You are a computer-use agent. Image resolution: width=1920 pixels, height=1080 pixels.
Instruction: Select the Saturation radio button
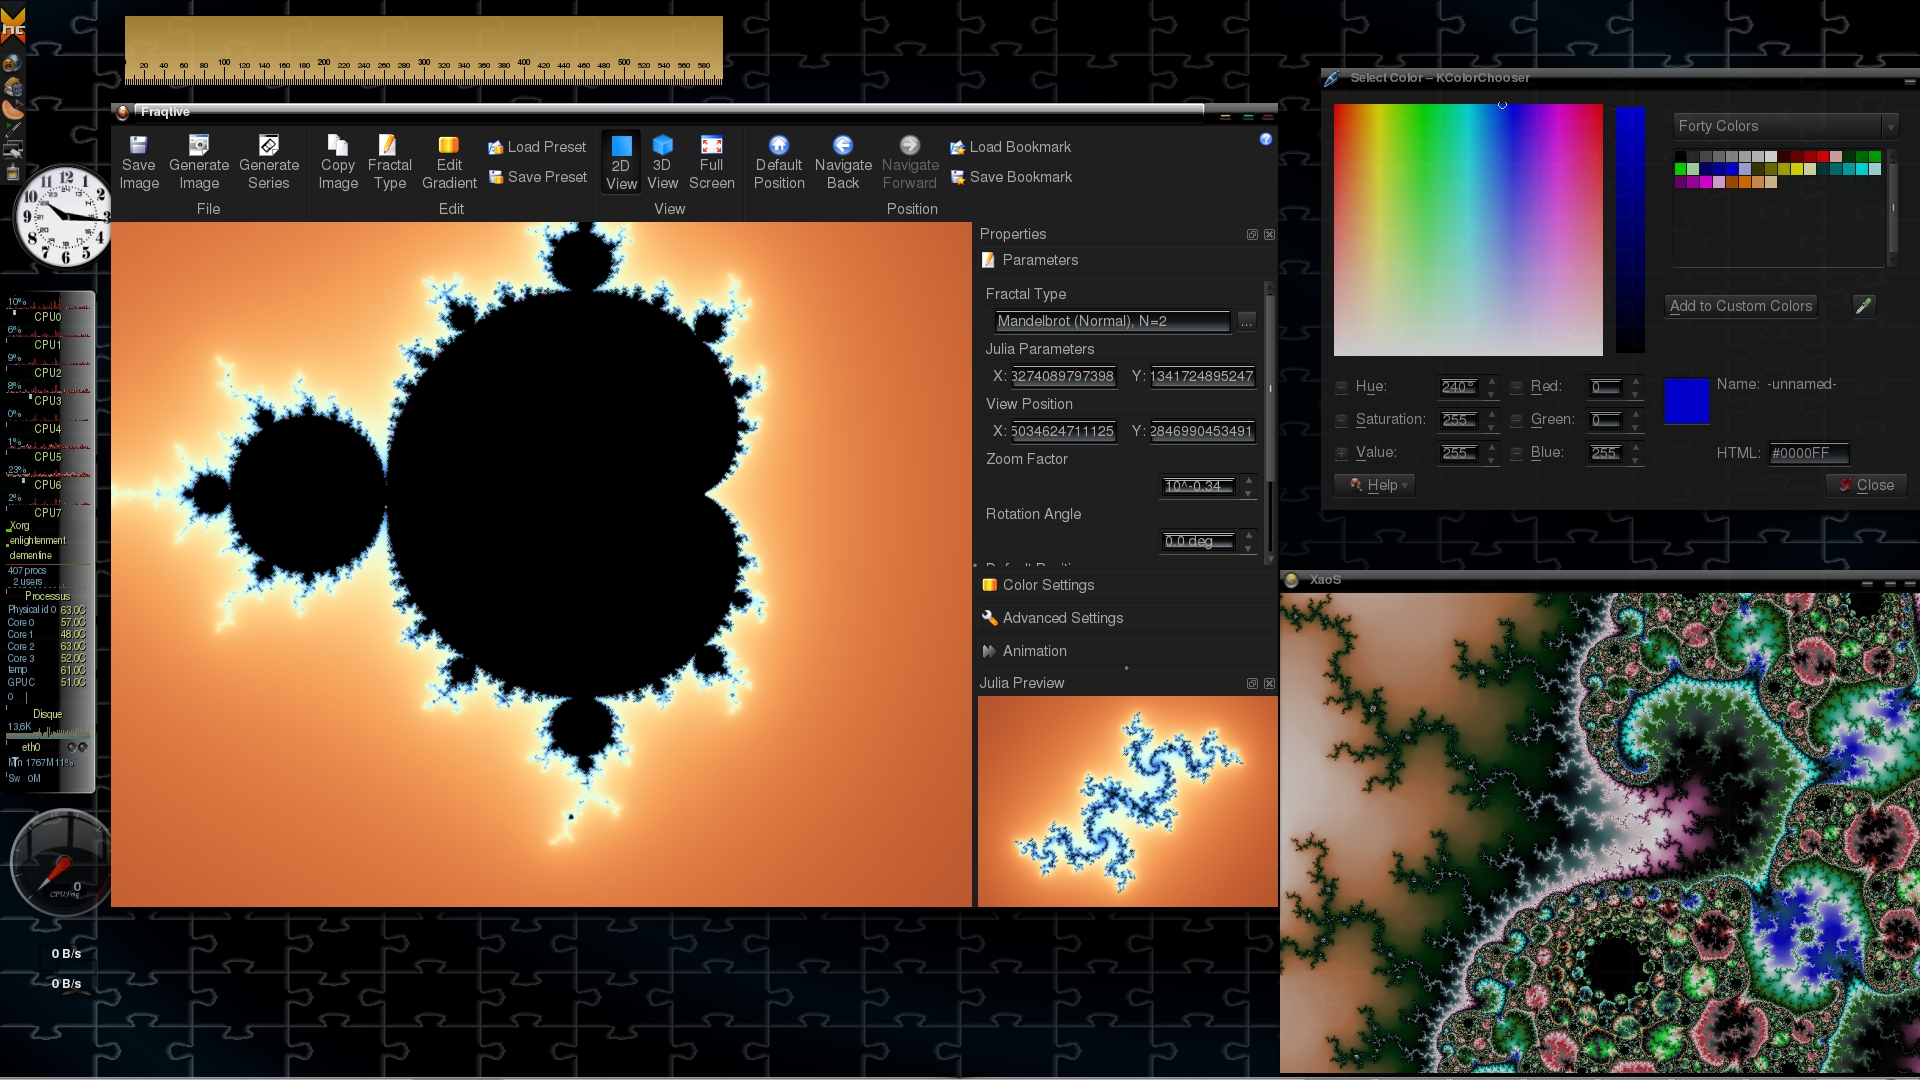[1342, 420]
